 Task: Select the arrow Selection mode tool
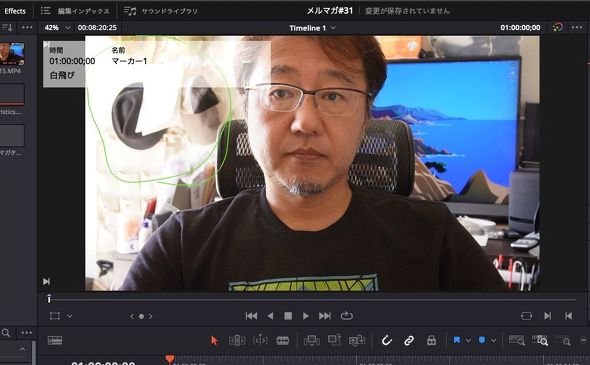[x=214, y=341]
